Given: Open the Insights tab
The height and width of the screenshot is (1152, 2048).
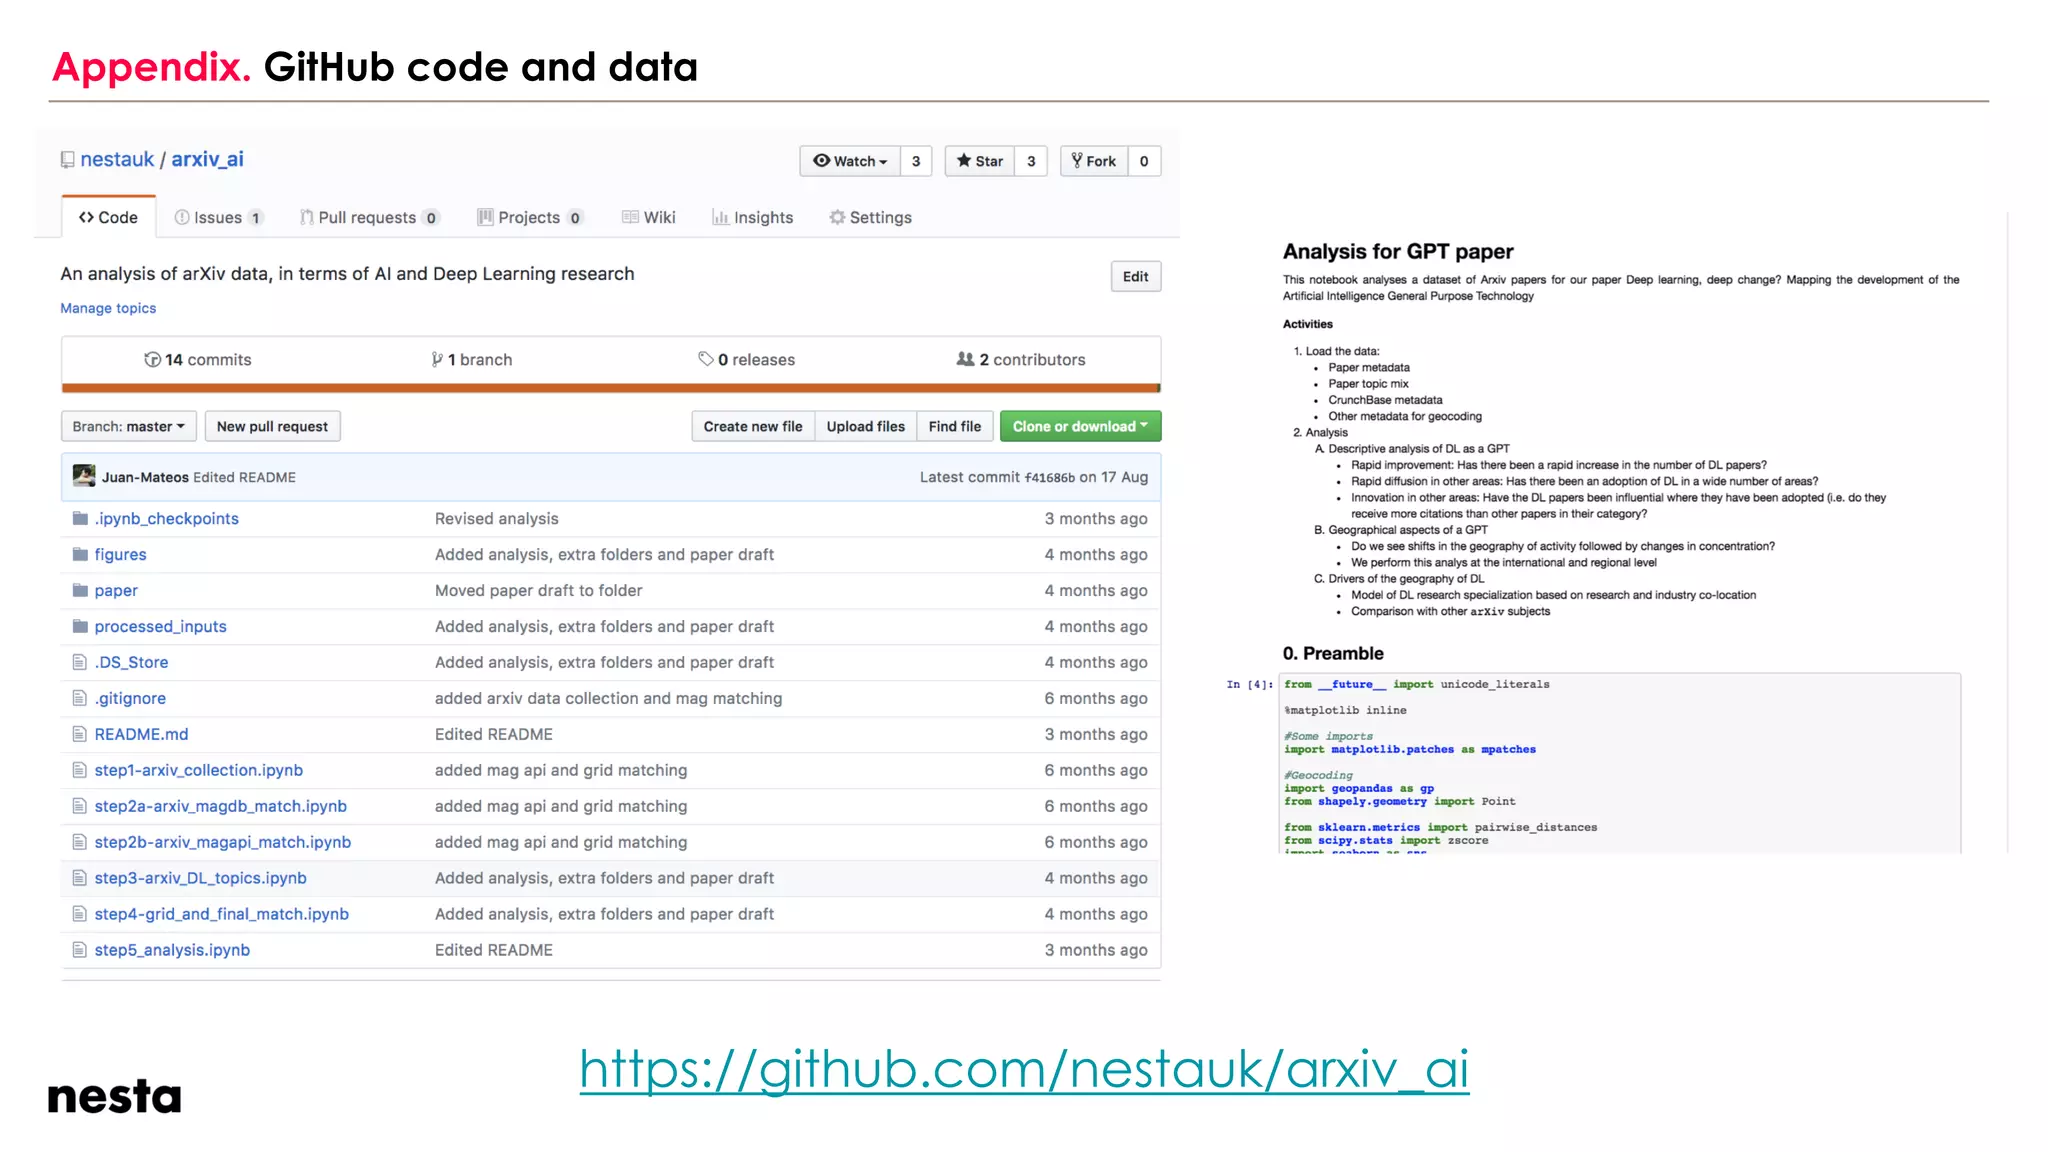Looking at the screenshot, I should [x=752, y=218].
